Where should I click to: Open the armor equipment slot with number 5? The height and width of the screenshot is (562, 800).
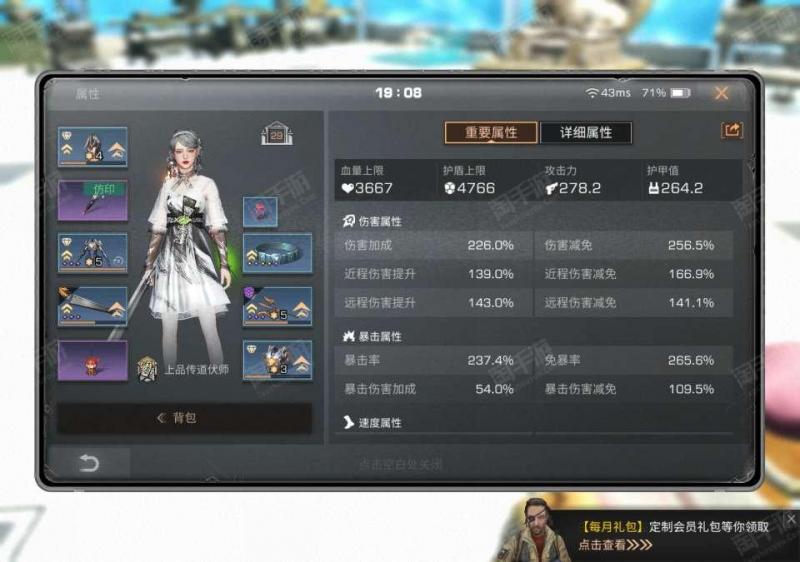tap(92, 253)
